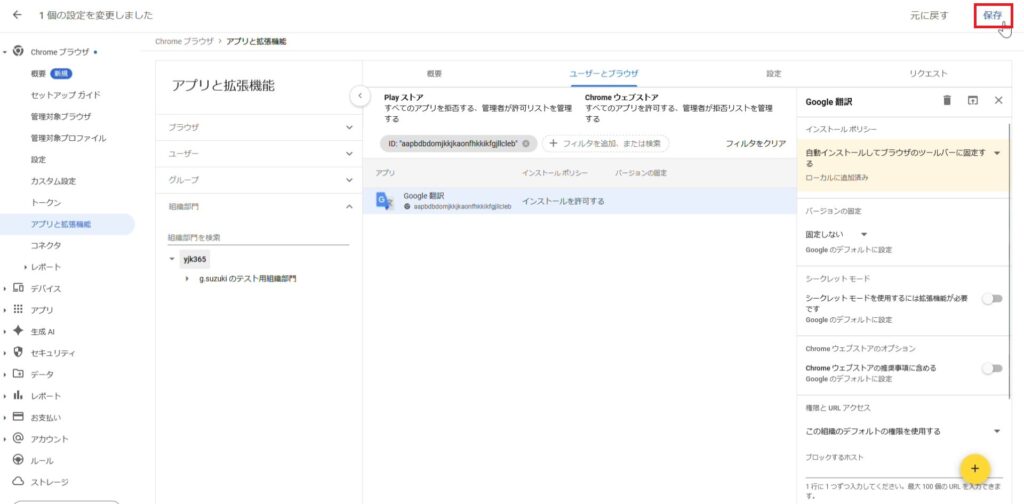
Task: Toggle Chrome ウェブストア recommendation switch
Action: (991, 369)
